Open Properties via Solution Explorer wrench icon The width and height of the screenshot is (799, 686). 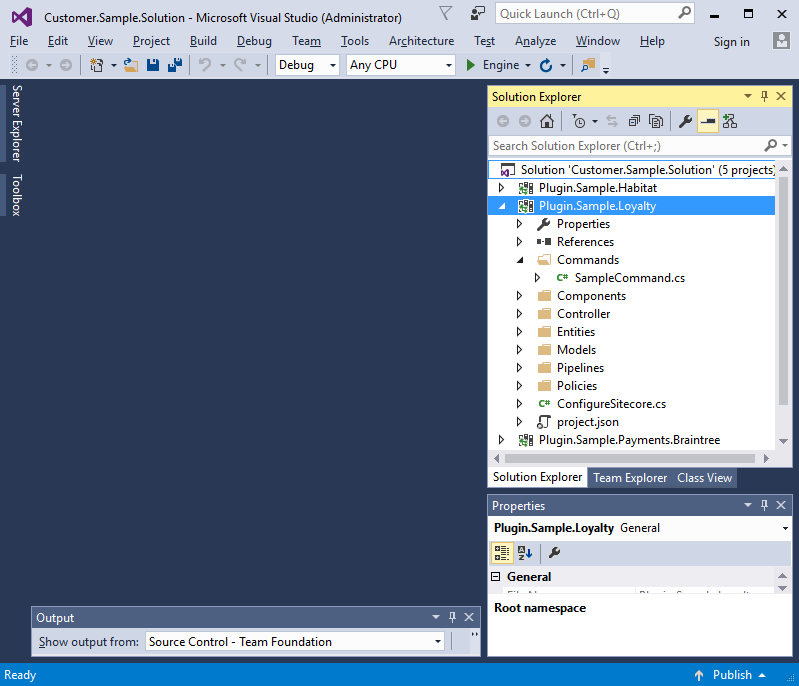tap(685, 121)
